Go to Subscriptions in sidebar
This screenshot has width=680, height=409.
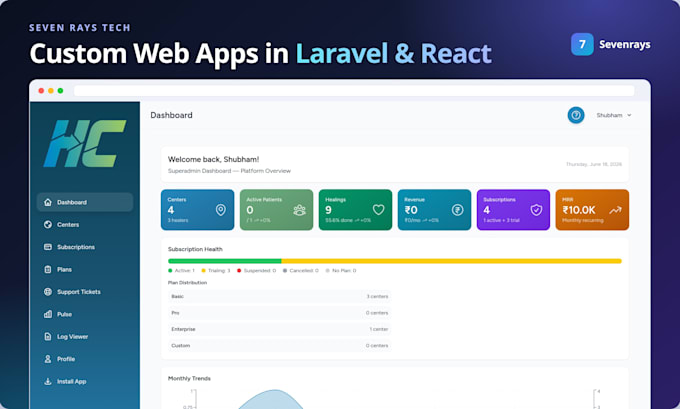(x=85, y=247)
